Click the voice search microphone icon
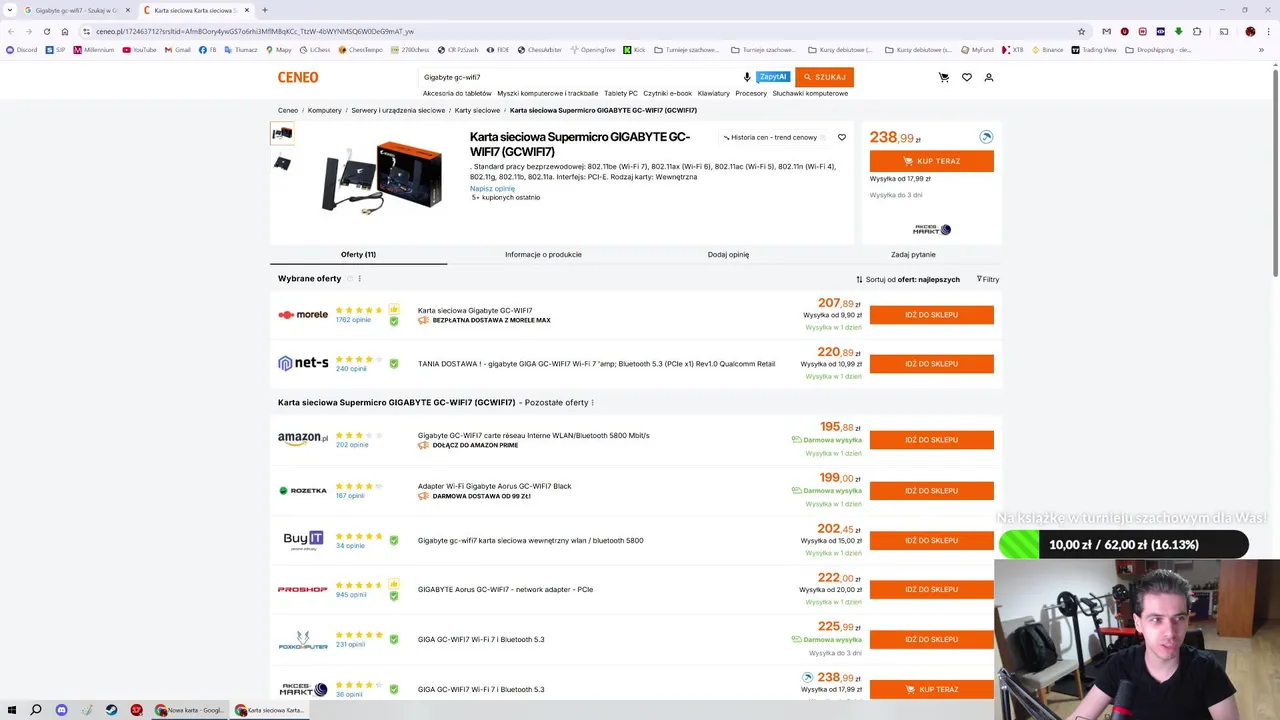This screenshot has height=720, width=1280. tap(747, 77)
